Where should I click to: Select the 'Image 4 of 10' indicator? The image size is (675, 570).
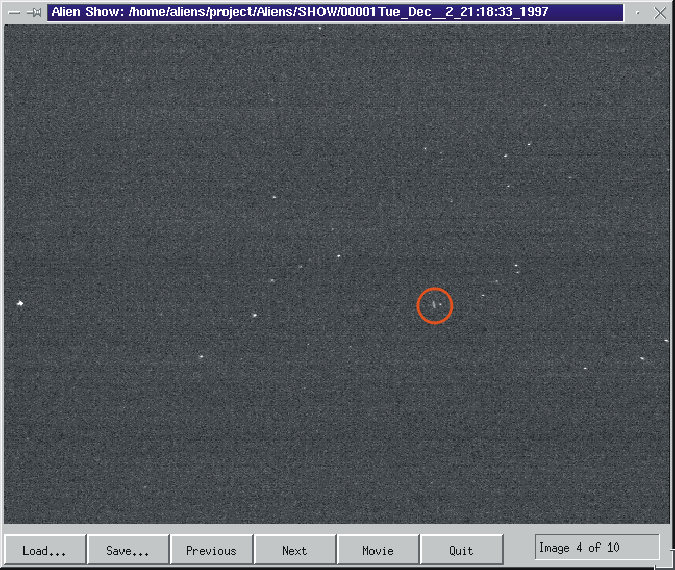(597, 547)
